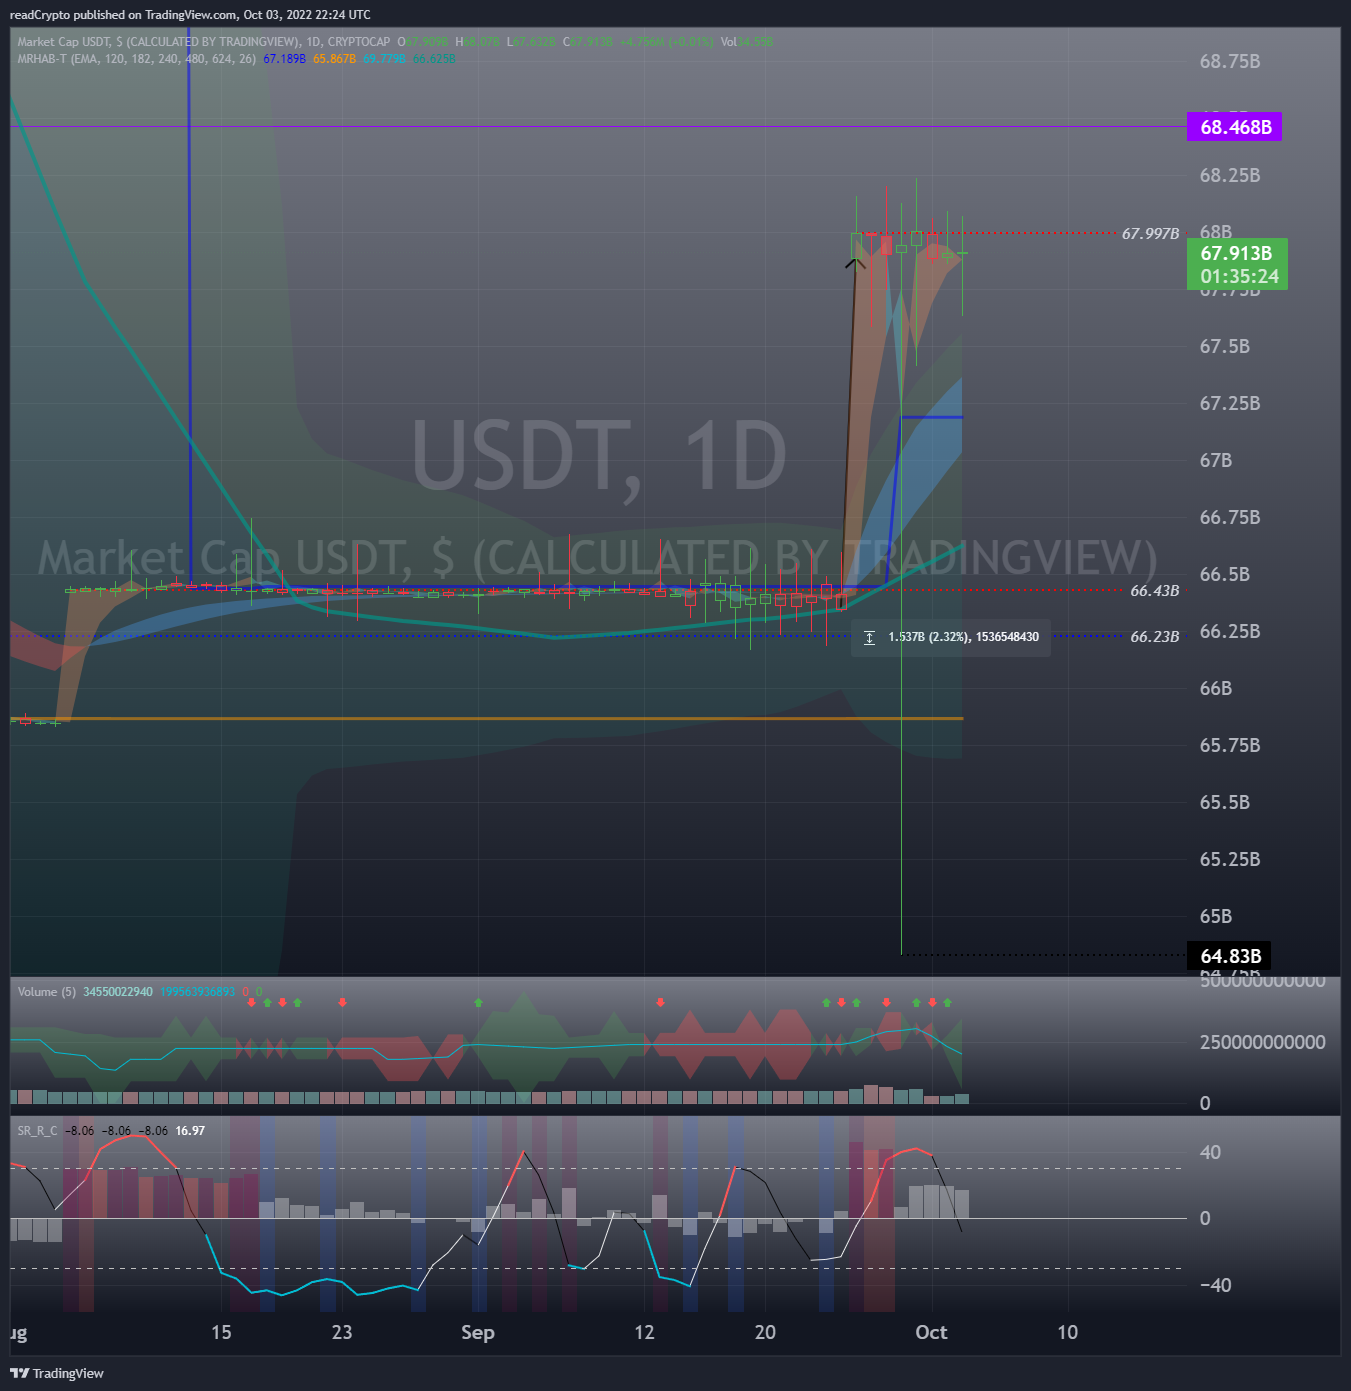Click the Volume (5) indicator legend
1351x1391 pixels.
[46, 992]
